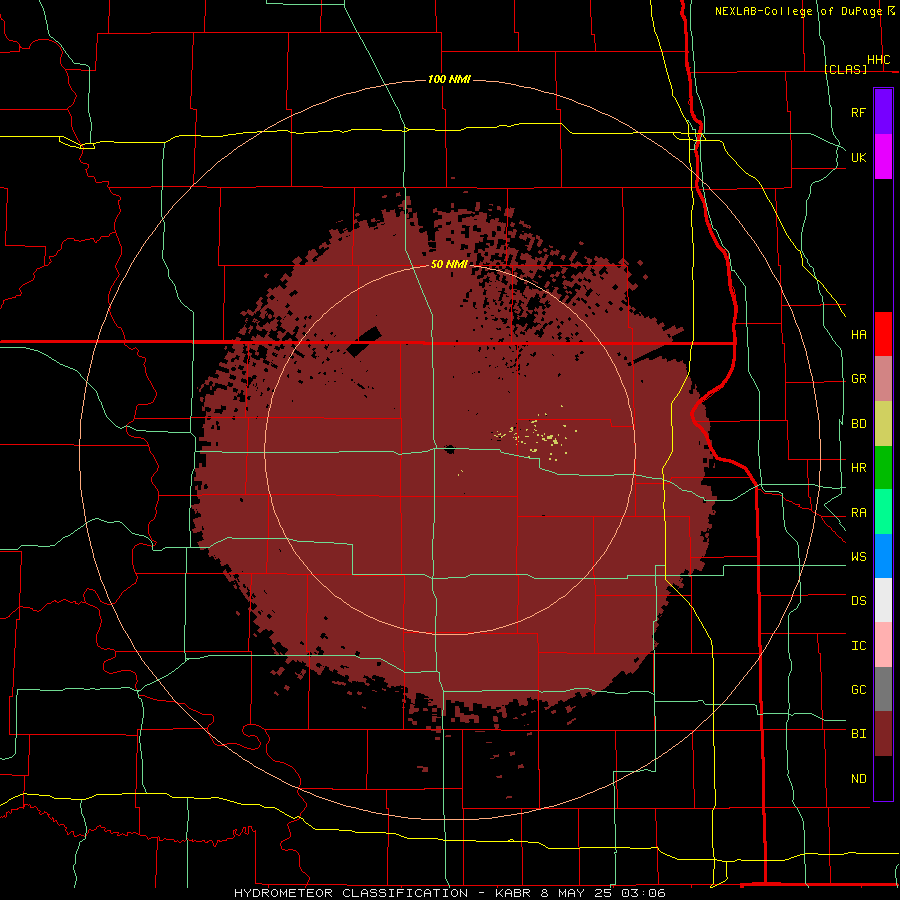Click the RF purple legend swatch
The width and height of the screenshot is (900, 900).
point(883,112)
